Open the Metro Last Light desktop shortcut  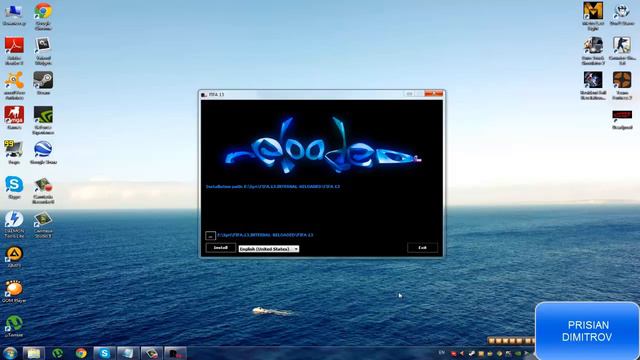(x=593, y=16)
